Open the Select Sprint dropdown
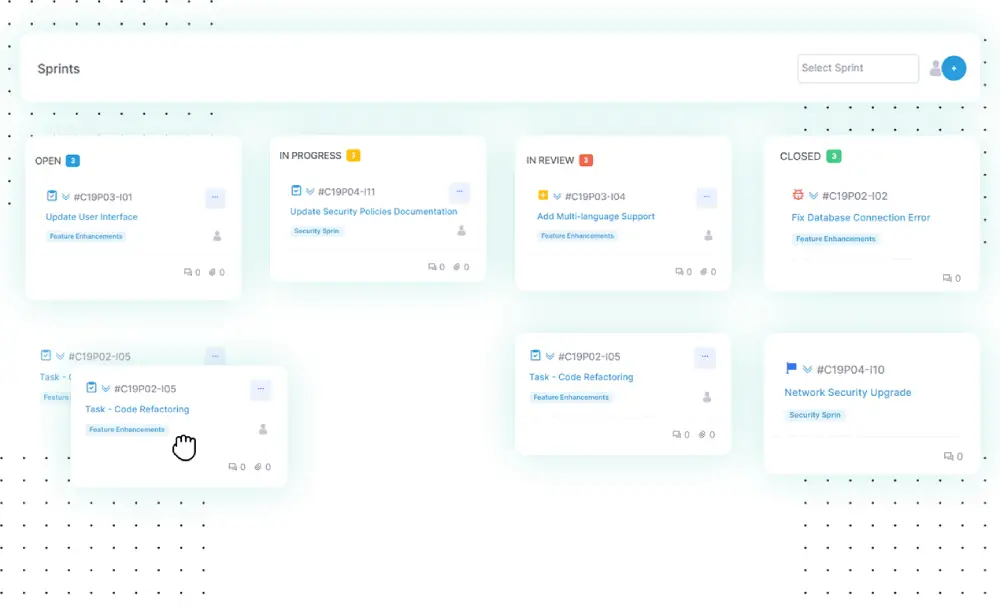The height and width of the screenshot is (614, 1000). pos(857,68)
